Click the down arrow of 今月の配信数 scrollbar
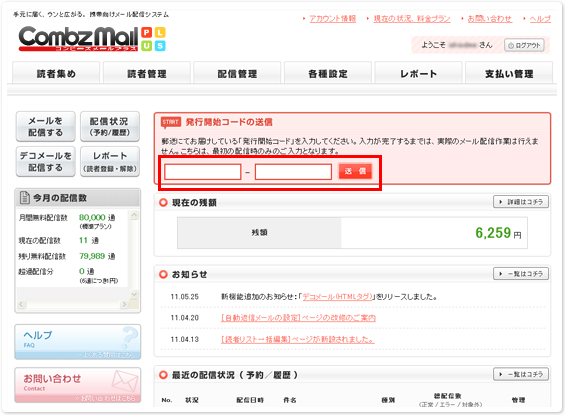 pyautogui.click(x=134, y=294)
